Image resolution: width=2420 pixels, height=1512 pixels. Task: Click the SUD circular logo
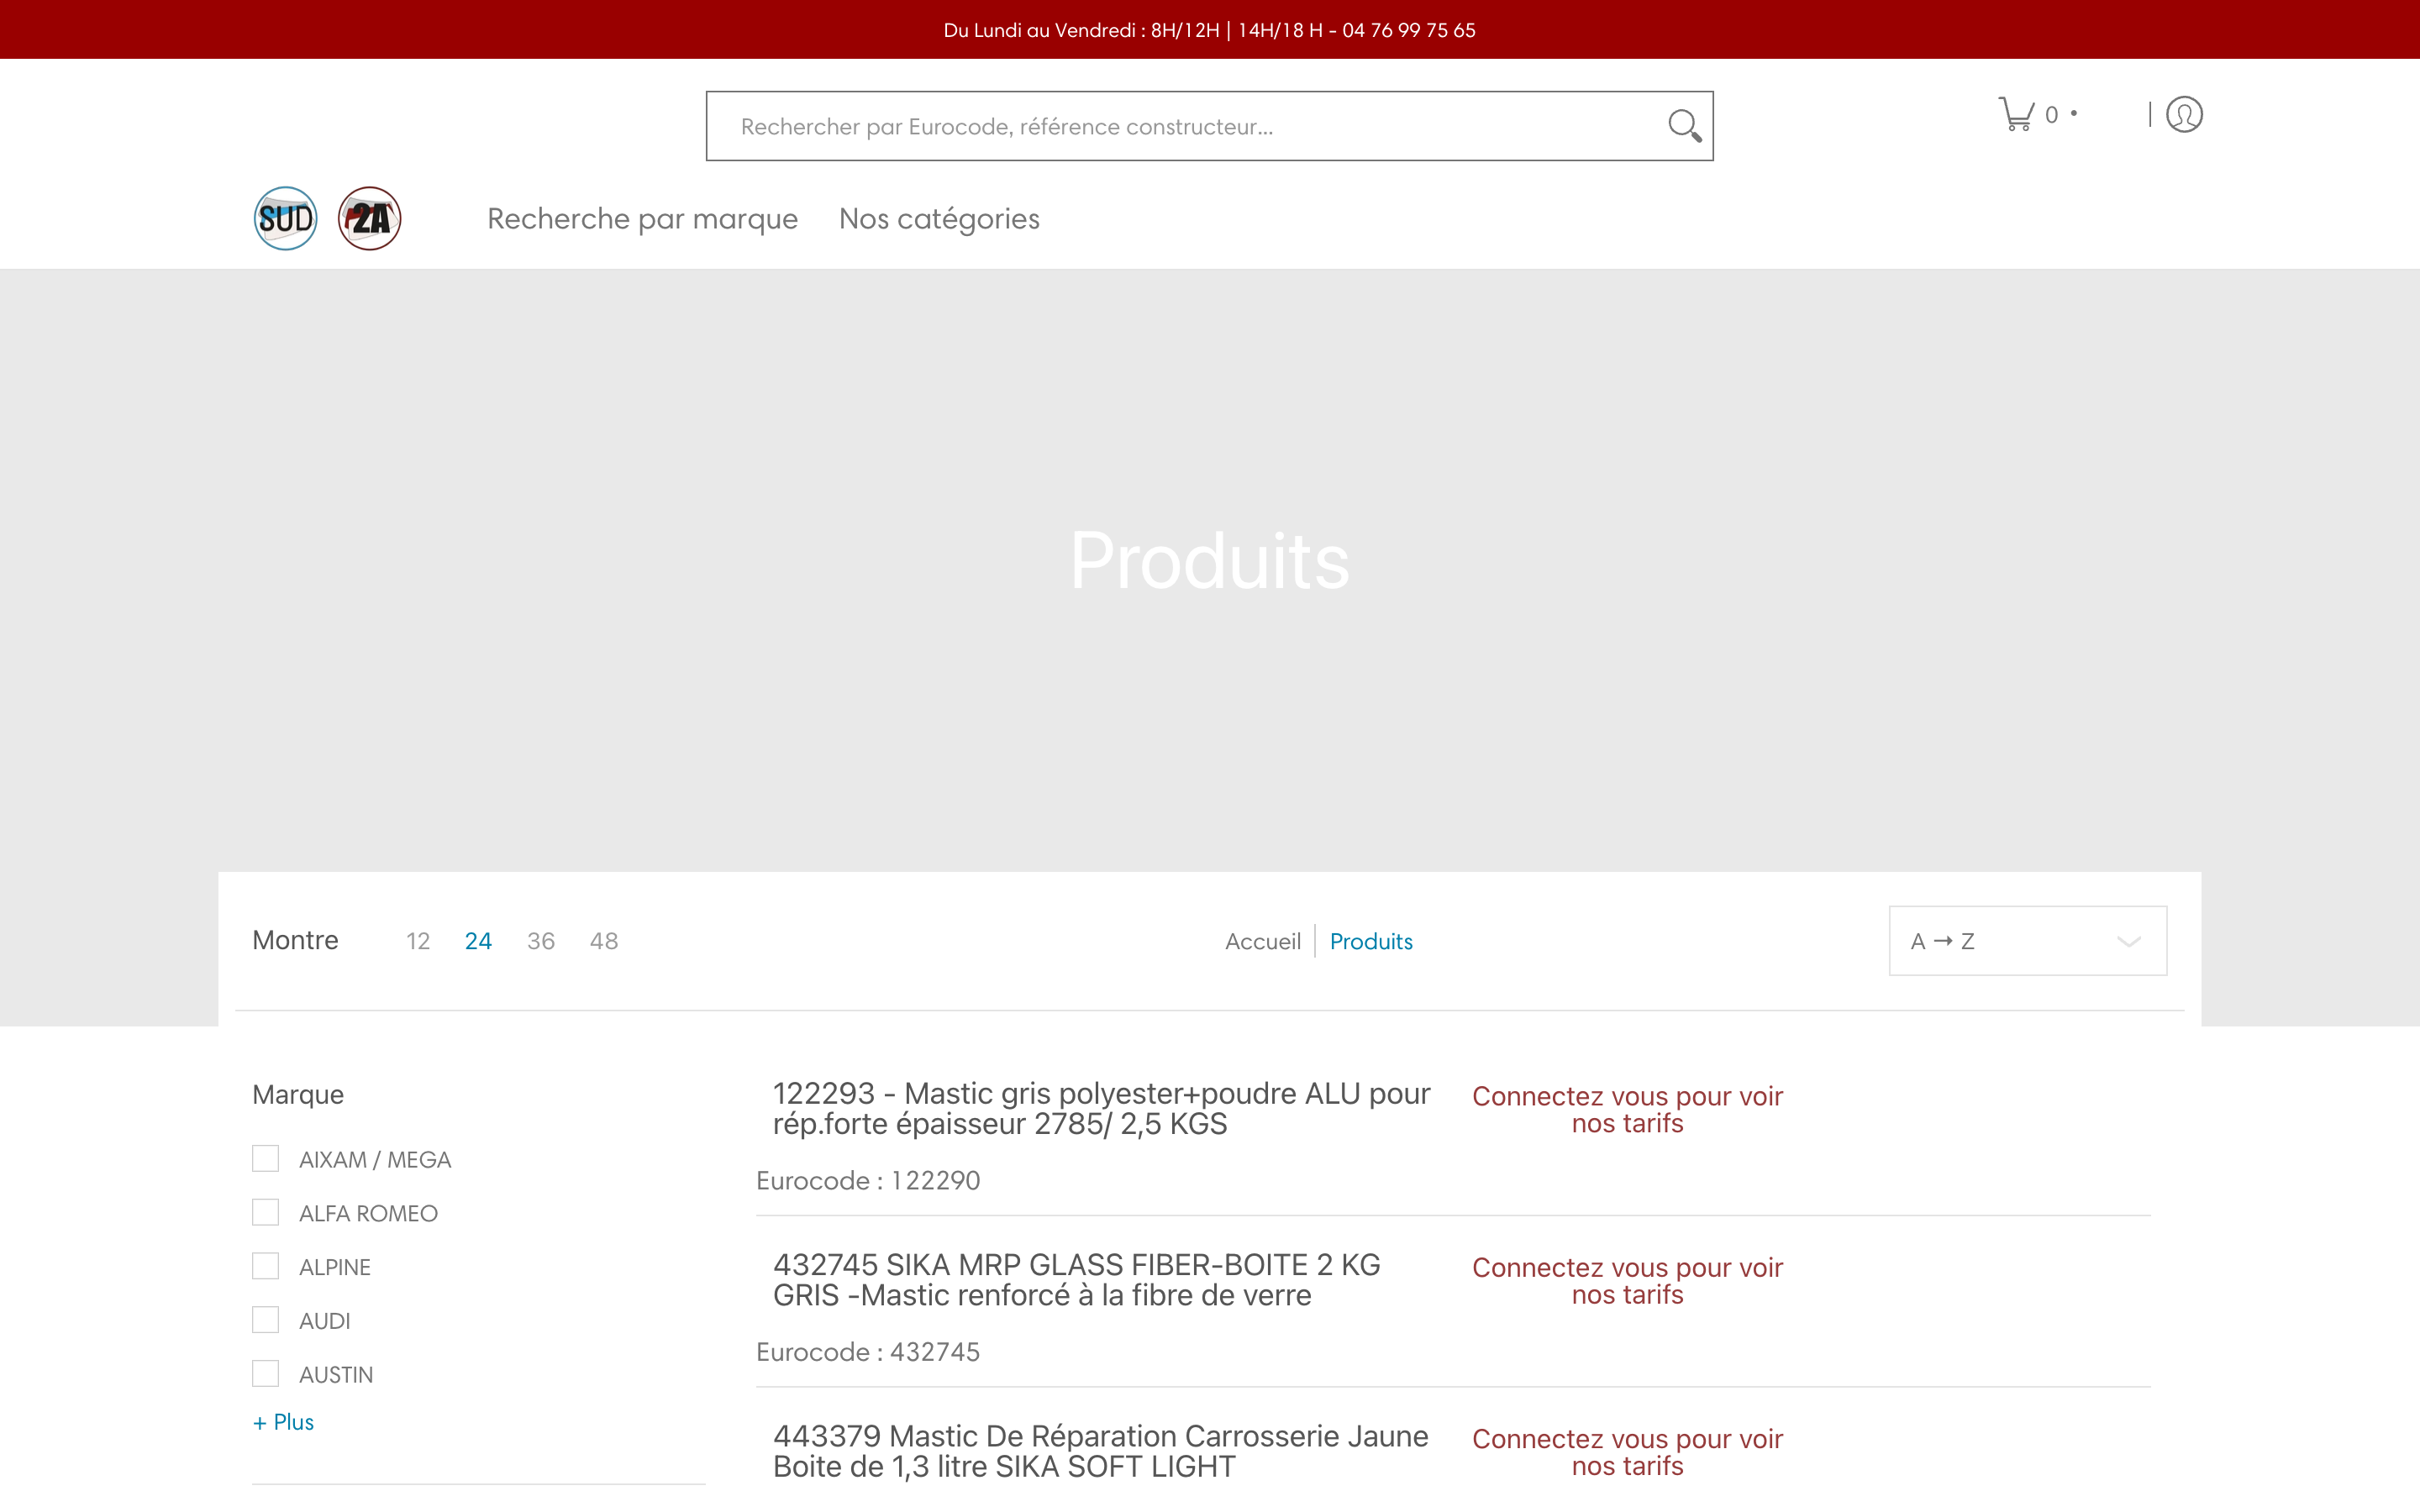tap(285, 218)
